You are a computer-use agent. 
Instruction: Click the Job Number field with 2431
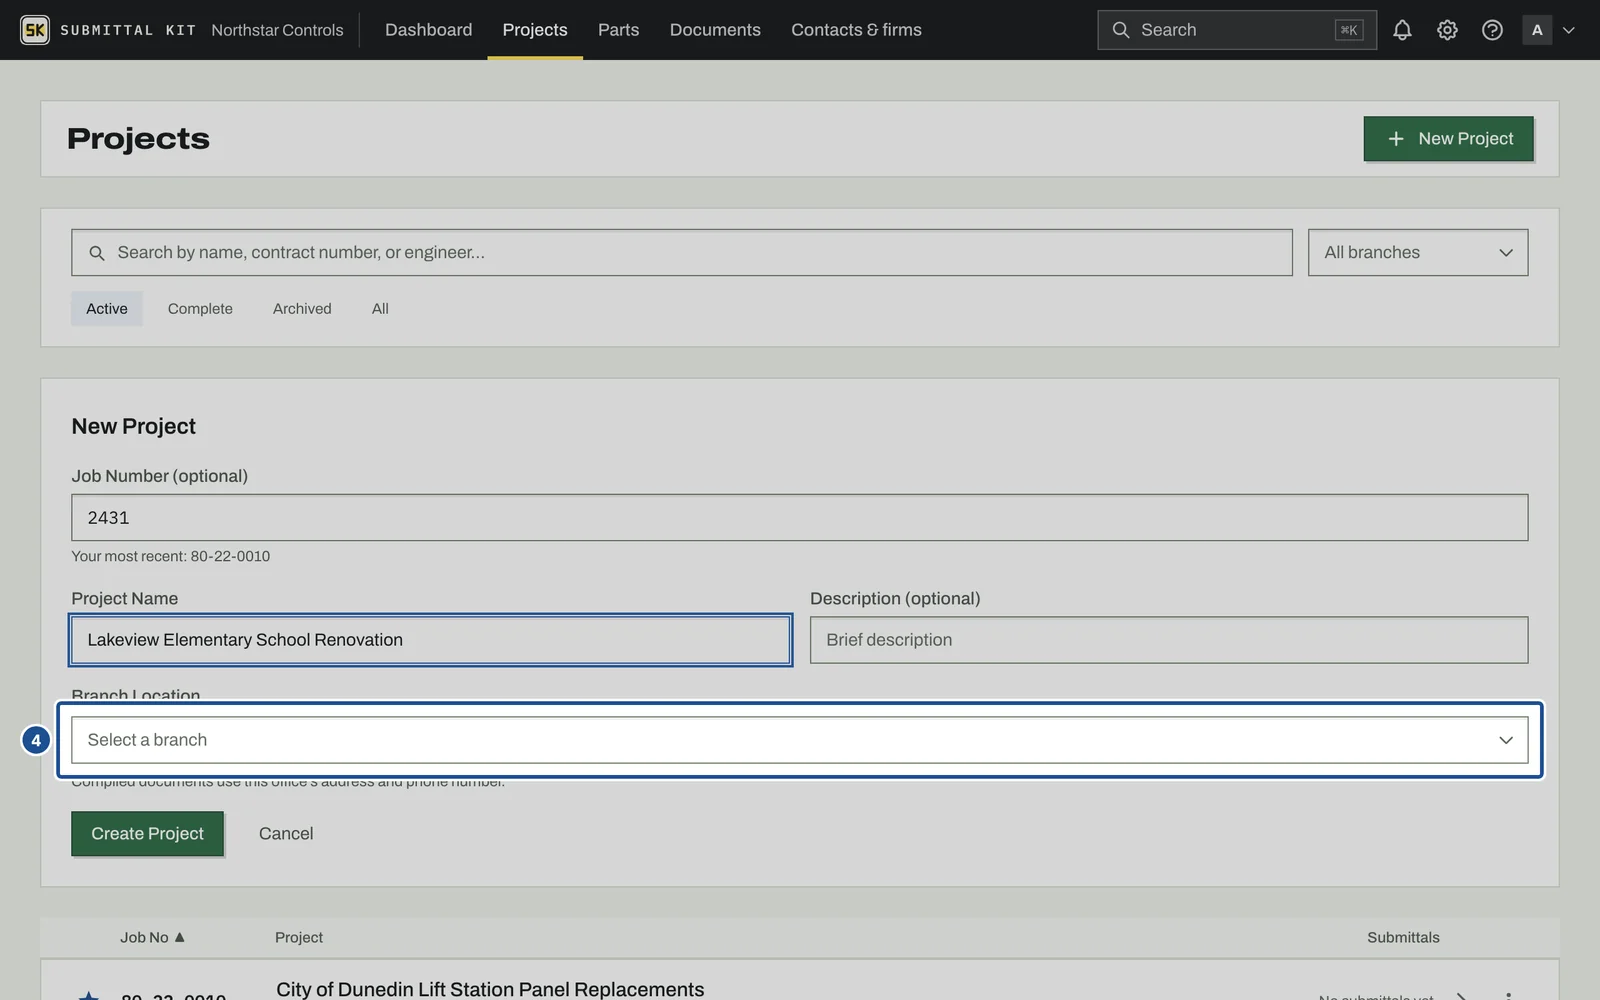pos(800,517)
